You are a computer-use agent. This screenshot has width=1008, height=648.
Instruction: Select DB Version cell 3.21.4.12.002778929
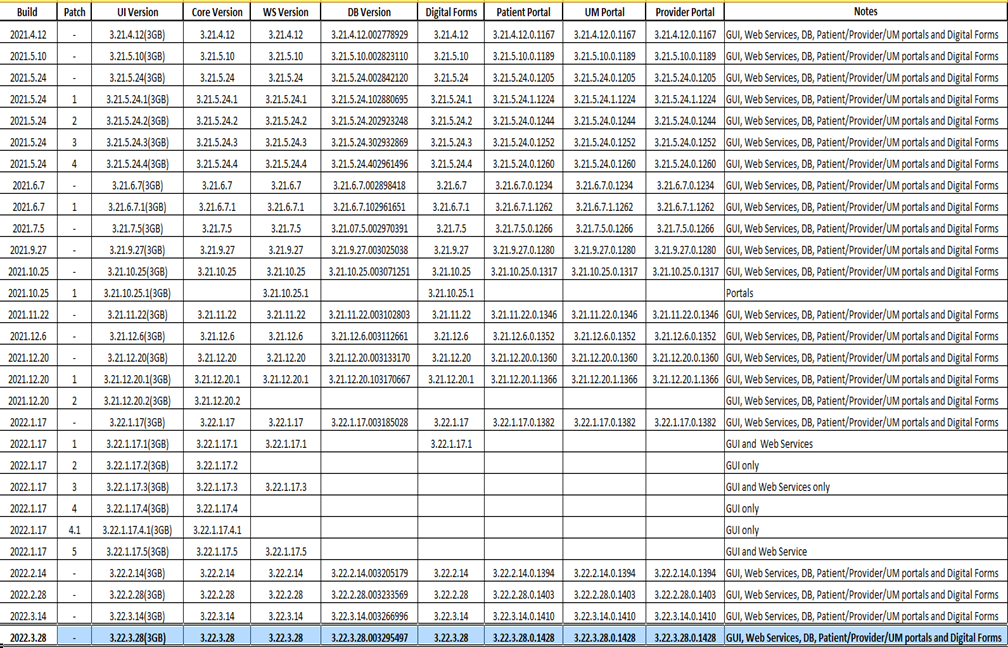pyautogui.click(x=369, y=34)
